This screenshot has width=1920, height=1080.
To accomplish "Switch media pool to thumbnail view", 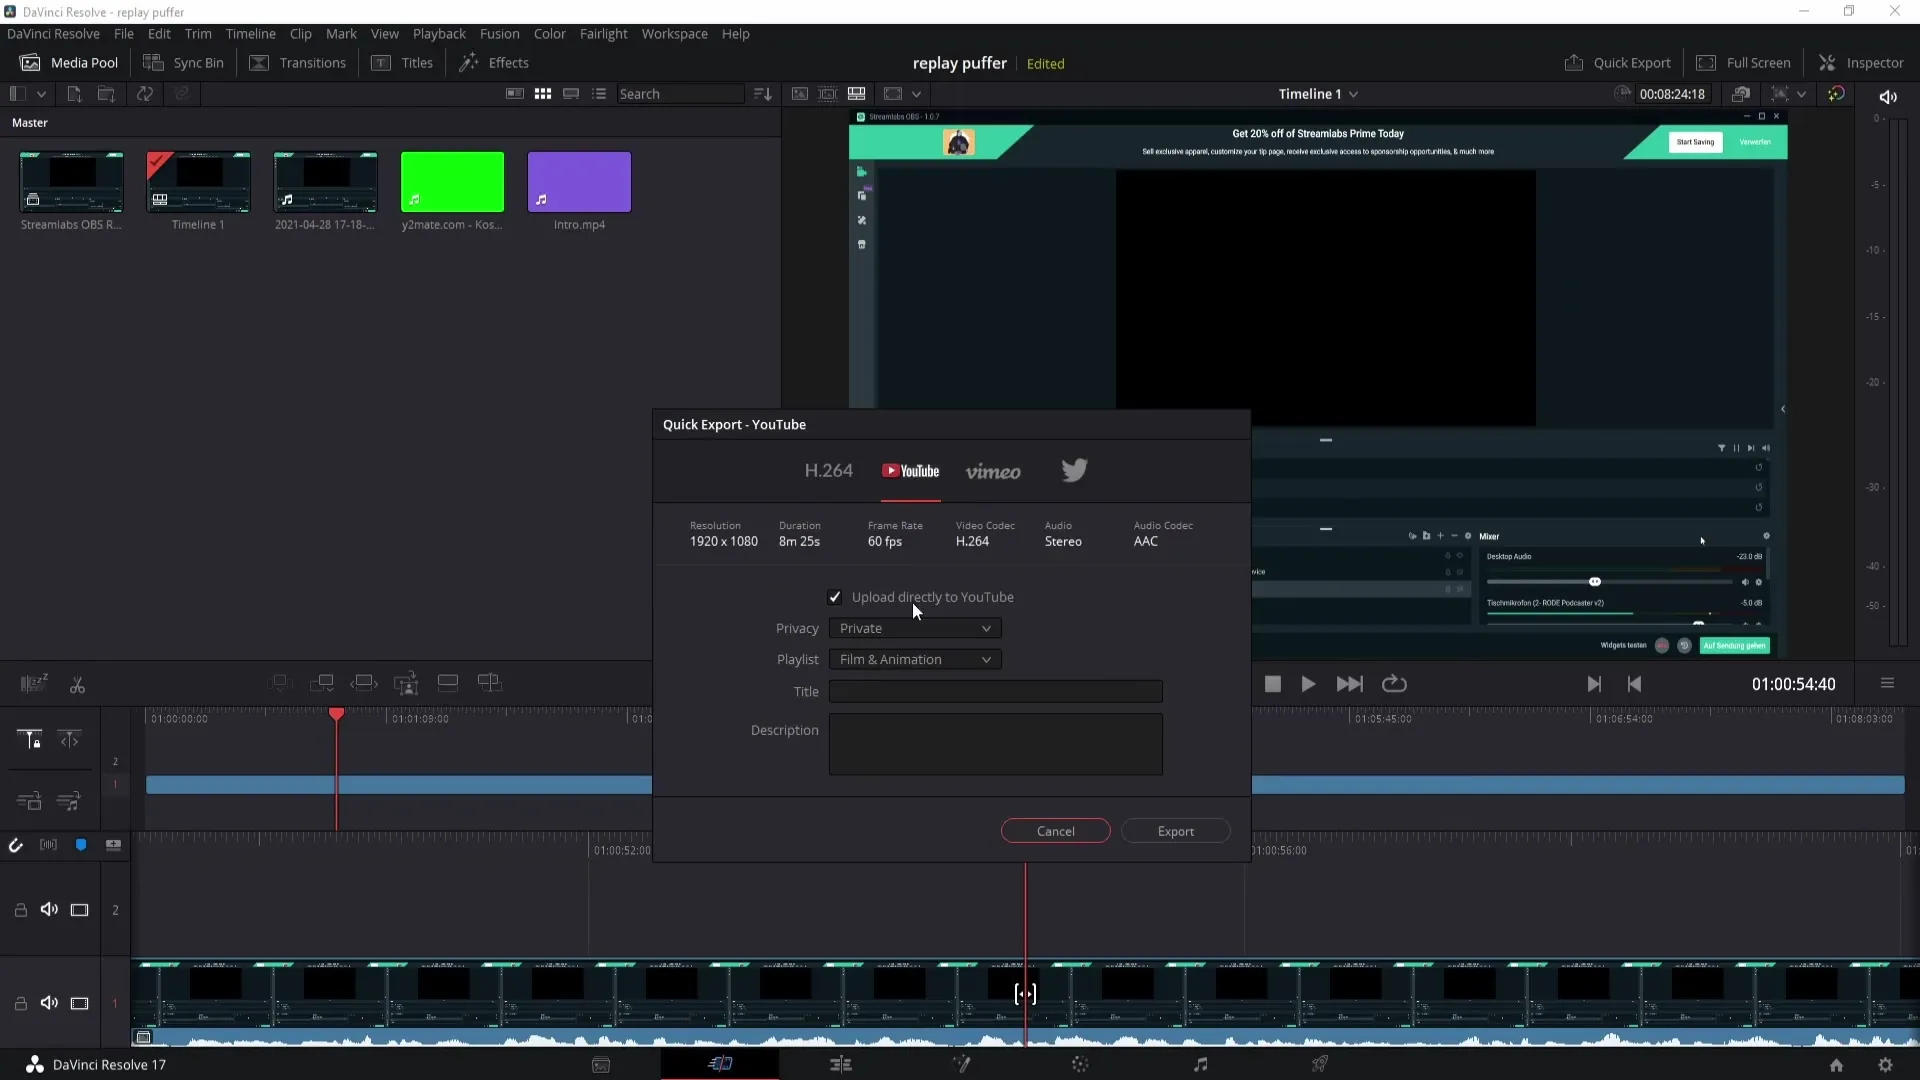I will (x=543, y=93).
